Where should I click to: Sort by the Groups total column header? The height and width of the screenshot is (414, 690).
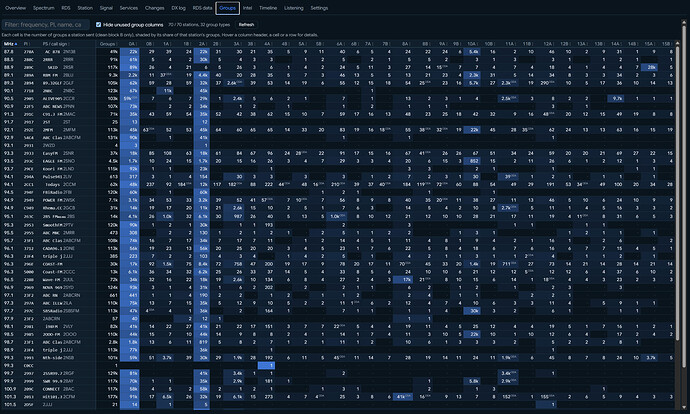coord(107,44)
